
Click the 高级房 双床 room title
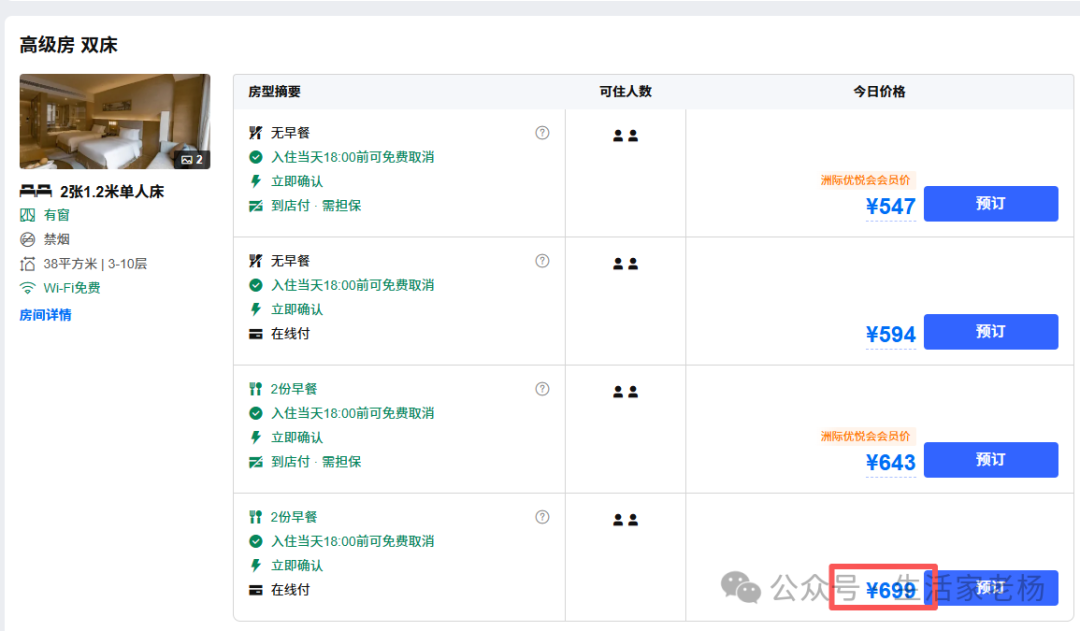click(x=68, y=45)
